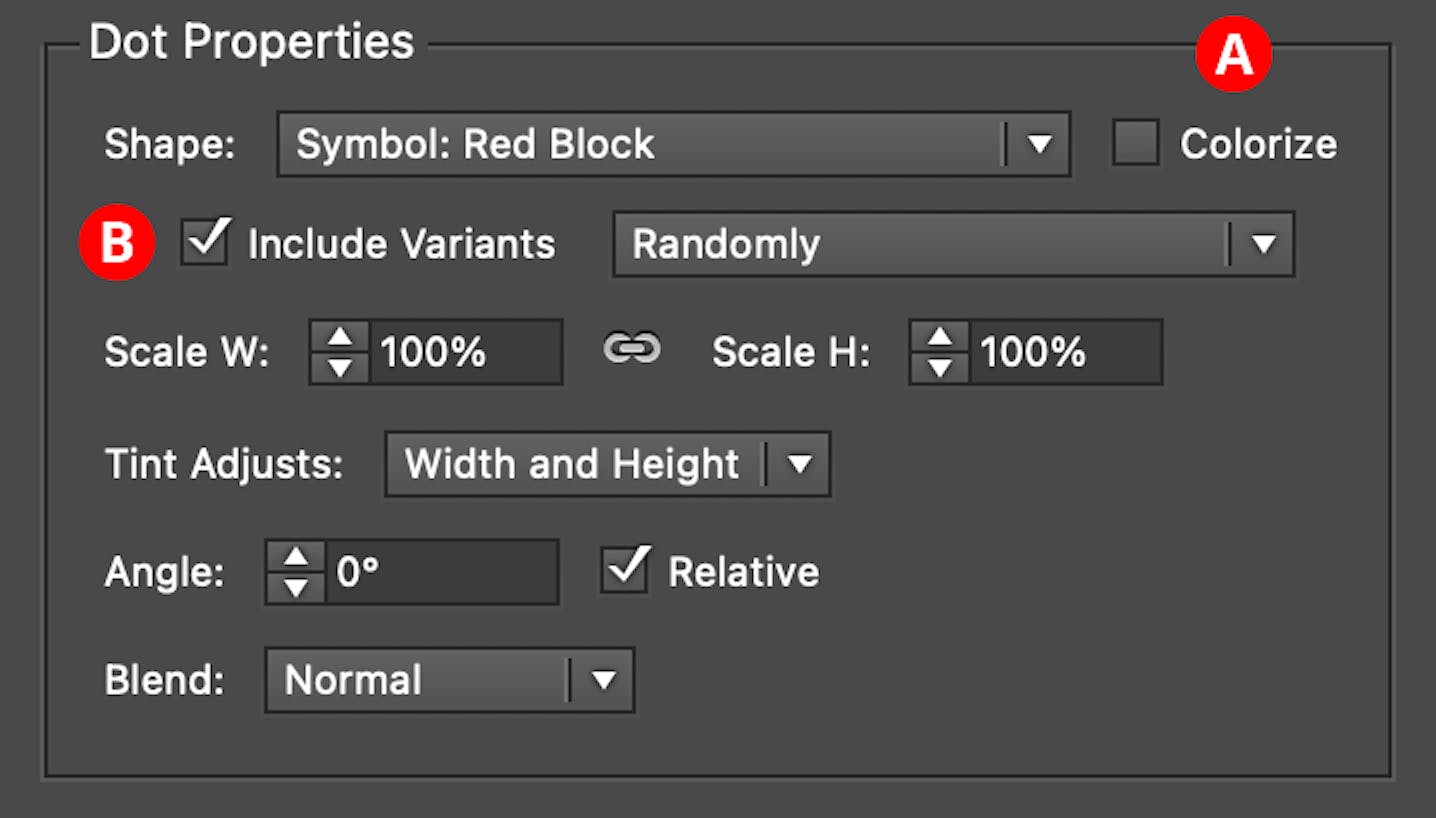The height and width of the screenshot is (818, 1436).
Task: Click the Scale H percentage field
Action: point(1064,352)
